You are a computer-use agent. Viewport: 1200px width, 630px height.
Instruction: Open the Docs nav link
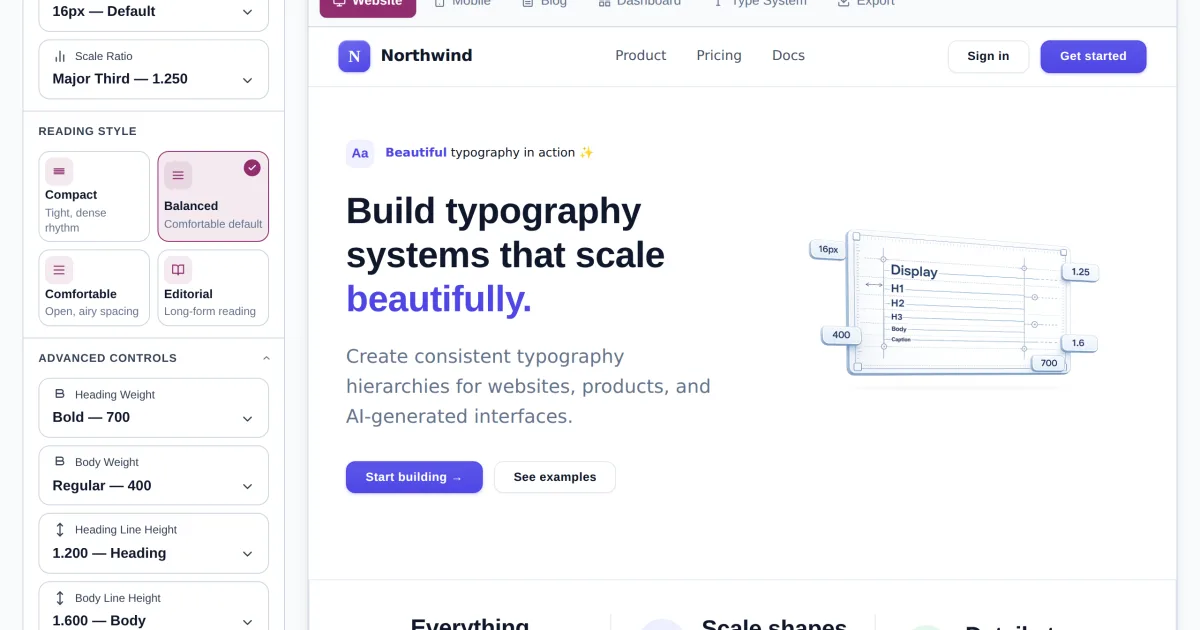(788, 56)
